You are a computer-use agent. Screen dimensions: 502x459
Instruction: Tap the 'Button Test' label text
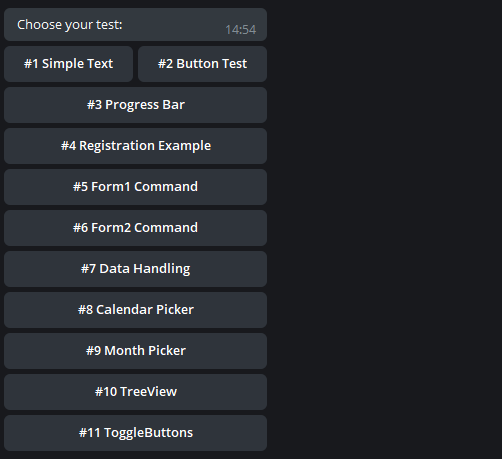212,64
